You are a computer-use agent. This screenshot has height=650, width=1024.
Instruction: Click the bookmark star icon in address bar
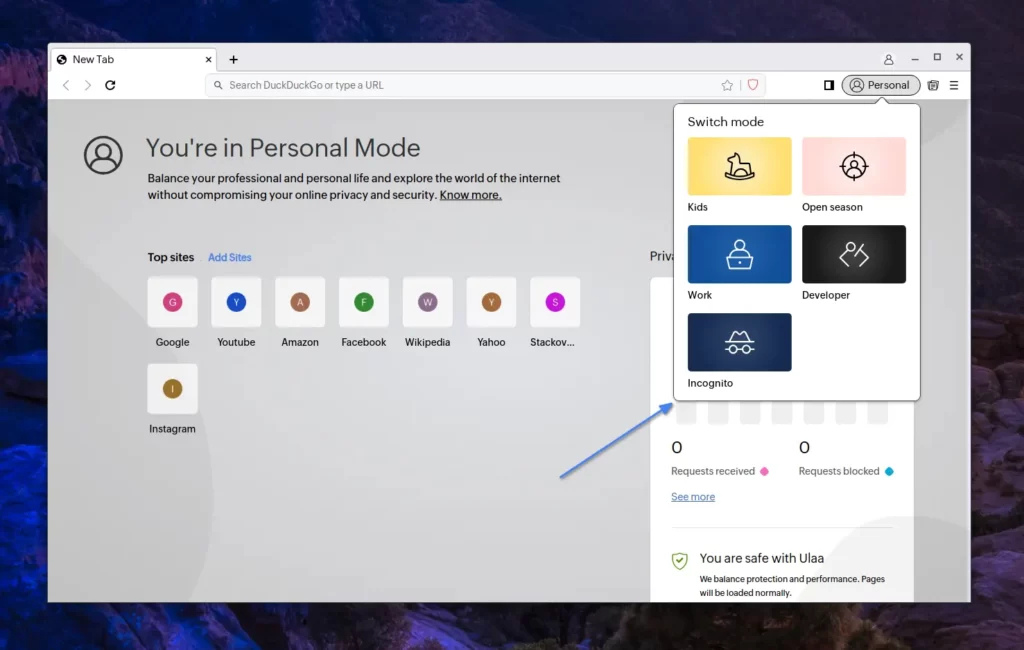click(x=727, y=85)
